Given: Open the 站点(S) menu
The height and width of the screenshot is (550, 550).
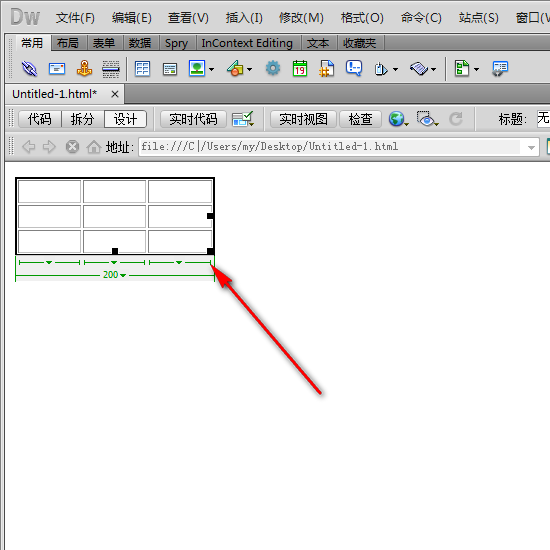Looking at the screenshot, I should 478,18.
